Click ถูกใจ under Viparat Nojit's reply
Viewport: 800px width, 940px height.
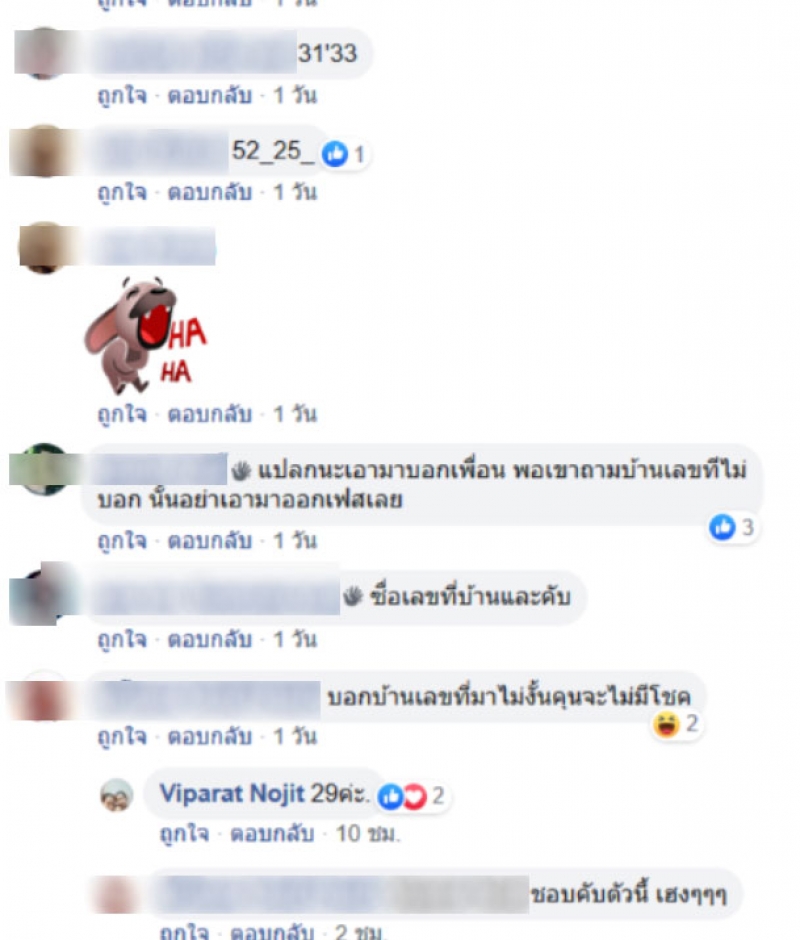point(185,834)
